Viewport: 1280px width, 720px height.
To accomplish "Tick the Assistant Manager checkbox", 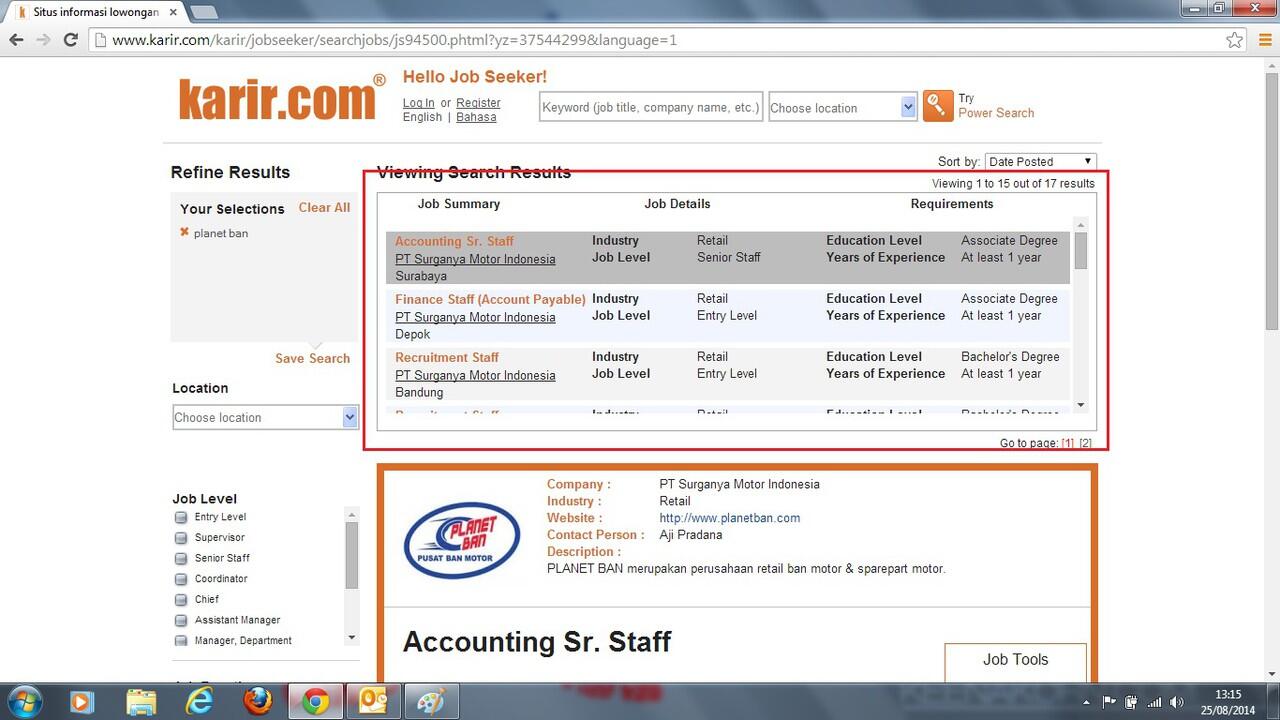I will click(181, 620).
